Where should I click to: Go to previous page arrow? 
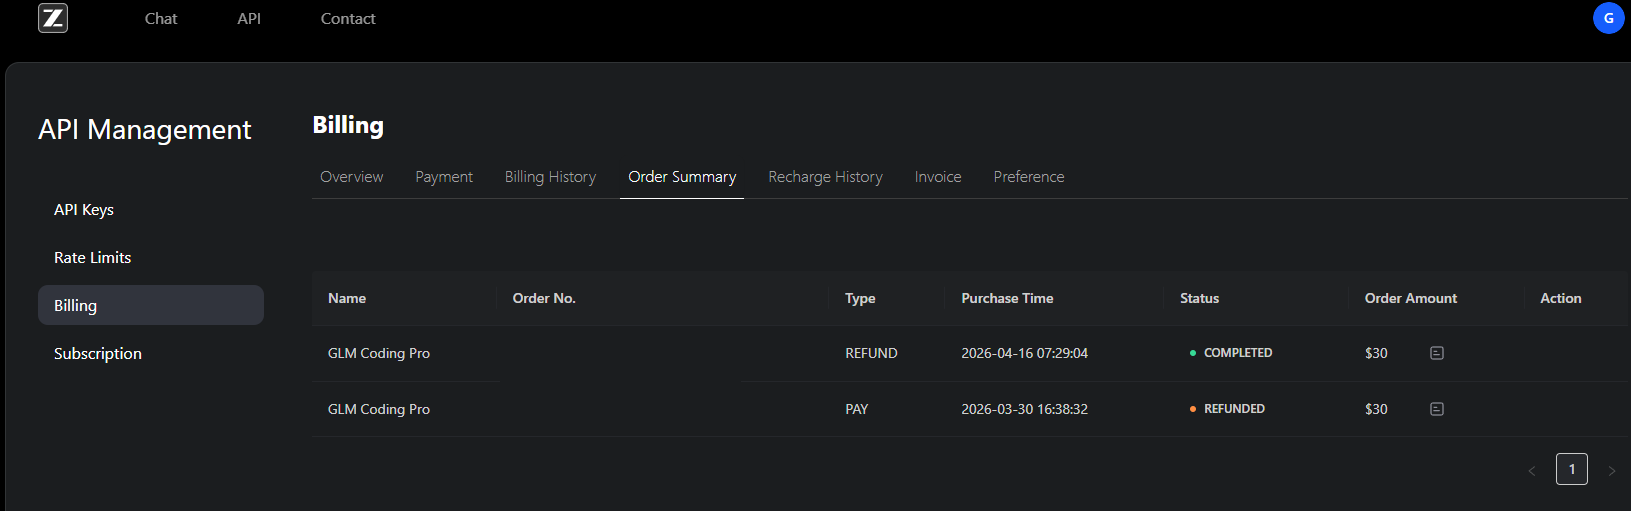point(1531,470)
